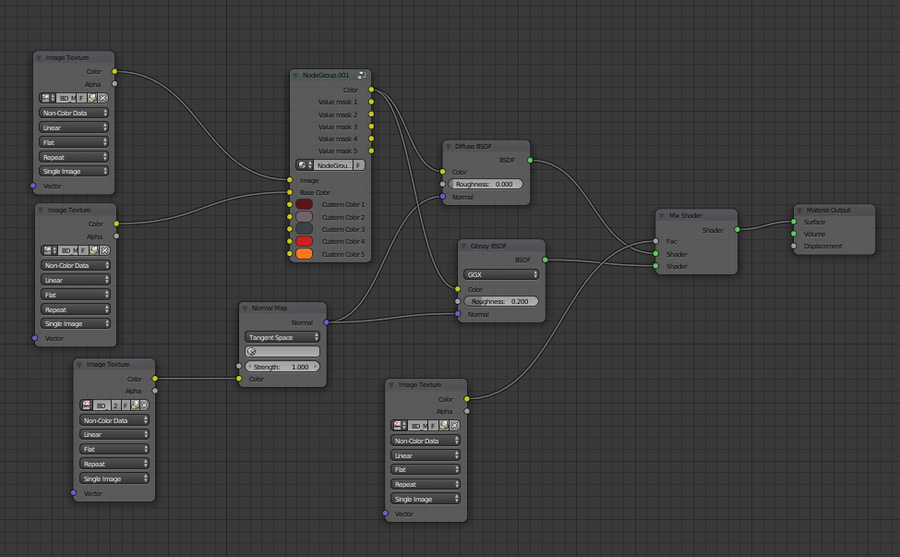This screenshot has width=900, height=557.
Task: Browse image icon in the Image Texture feeding Normal Map
Action: (x=86, y=405)
